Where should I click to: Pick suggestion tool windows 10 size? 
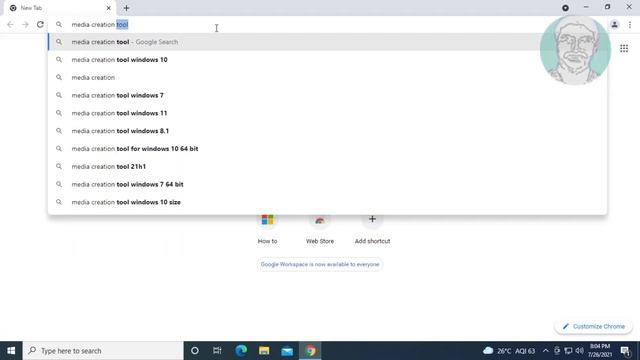pyautogui.click(x=327, y=202)
